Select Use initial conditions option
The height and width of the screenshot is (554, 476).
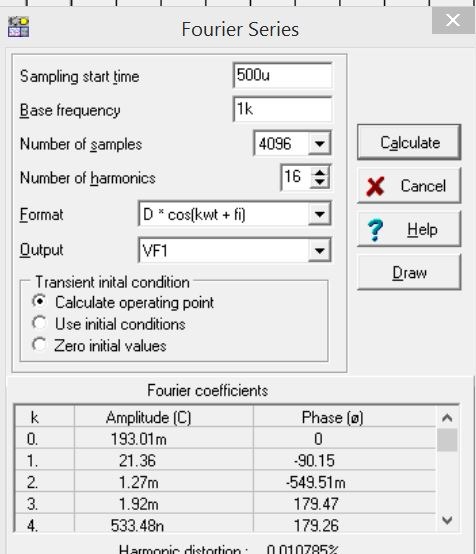pyautogui.click(x=40, y=323)
